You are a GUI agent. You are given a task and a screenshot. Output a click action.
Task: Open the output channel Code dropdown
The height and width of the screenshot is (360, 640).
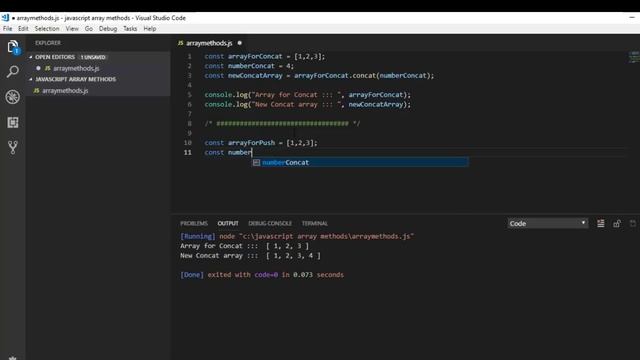point(548,223)
